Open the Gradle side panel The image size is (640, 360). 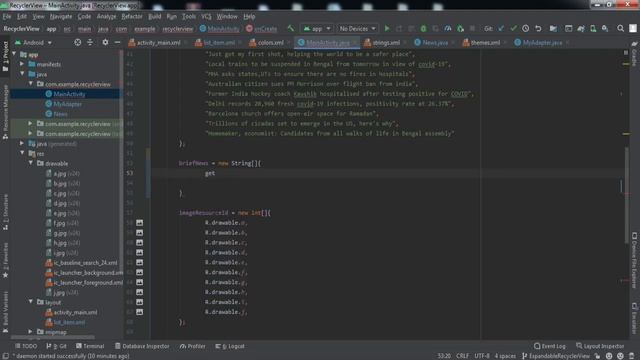coord(634,53)
